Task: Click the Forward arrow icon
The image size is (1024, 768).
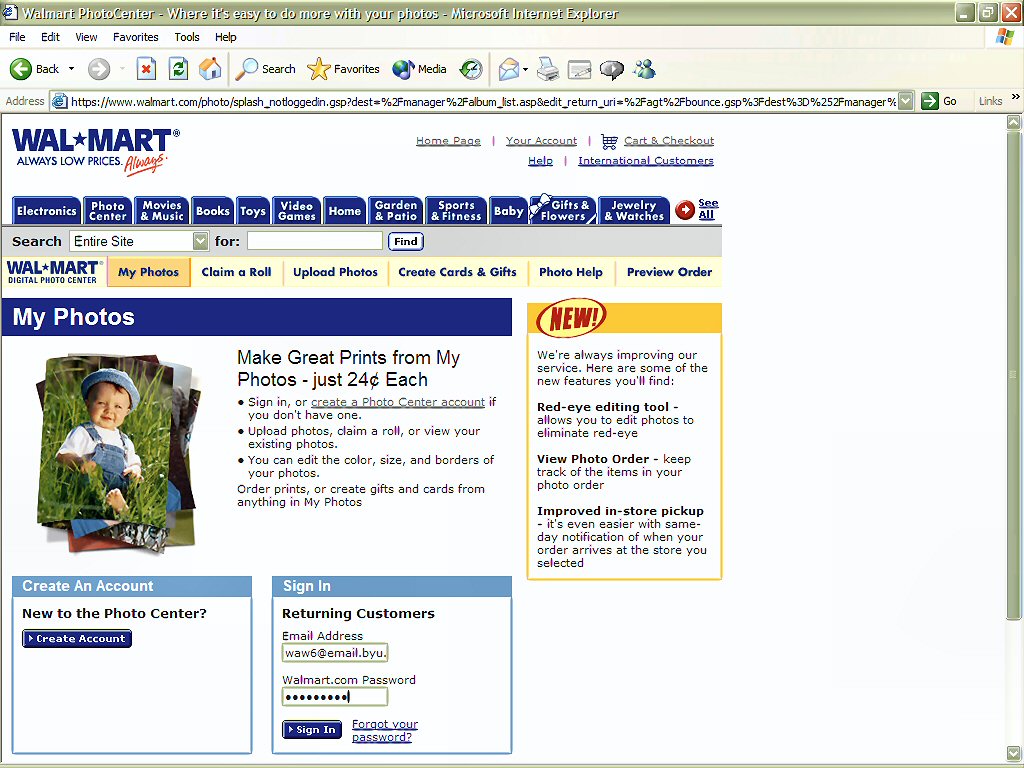Action: tap(99, 69)
